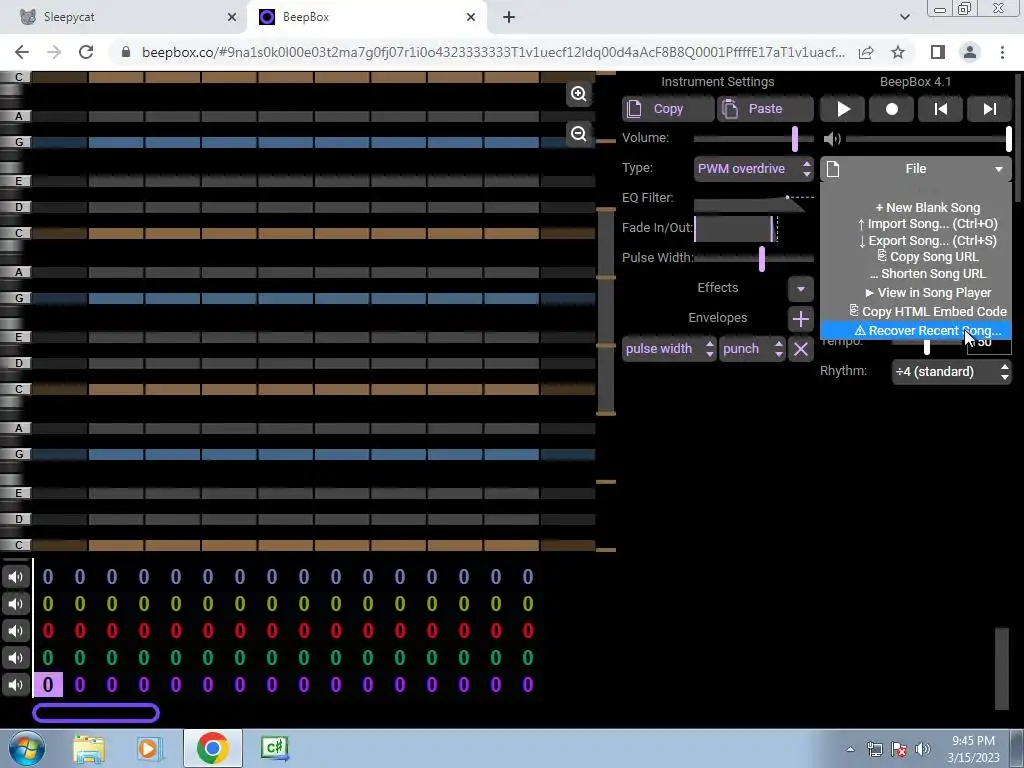1024x768 pixels.
Task: Zoom out the pattern editor
Action: [x=579, y=134]
